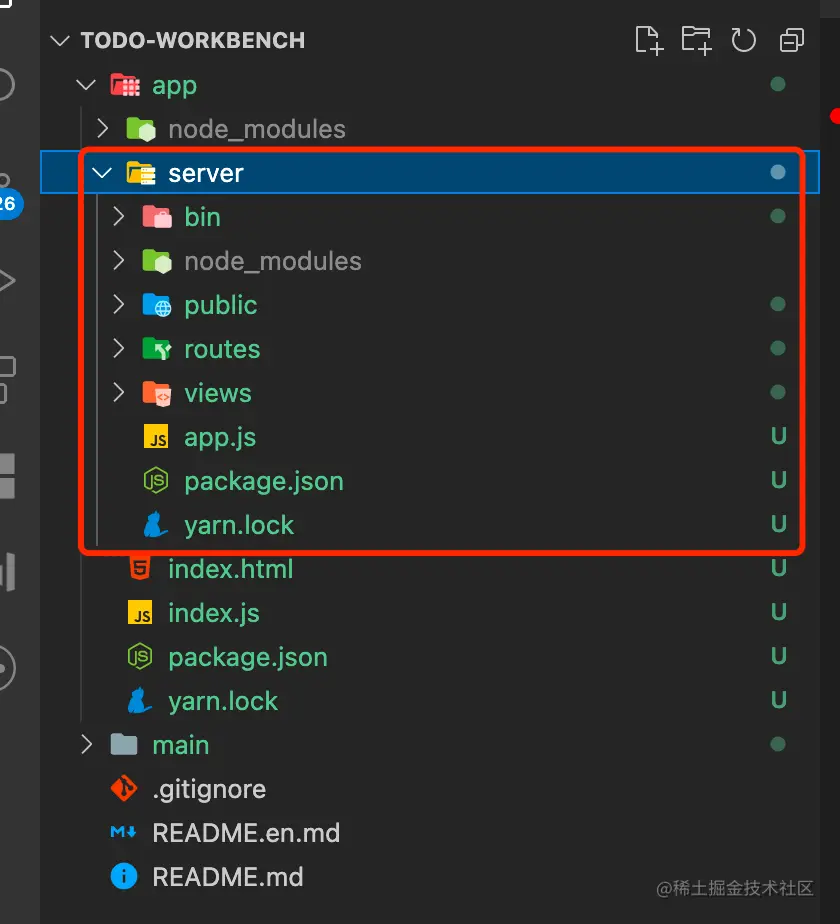Expand the main folder
The width and height of the screenshot is (840, 924).
(87, 745)
